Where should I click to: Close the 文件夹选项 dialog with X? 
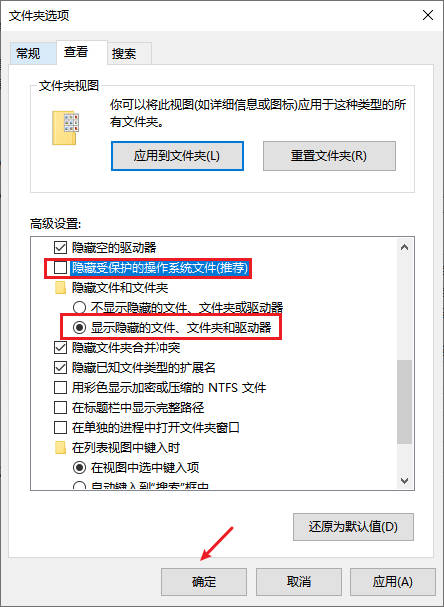pos(428,15)
